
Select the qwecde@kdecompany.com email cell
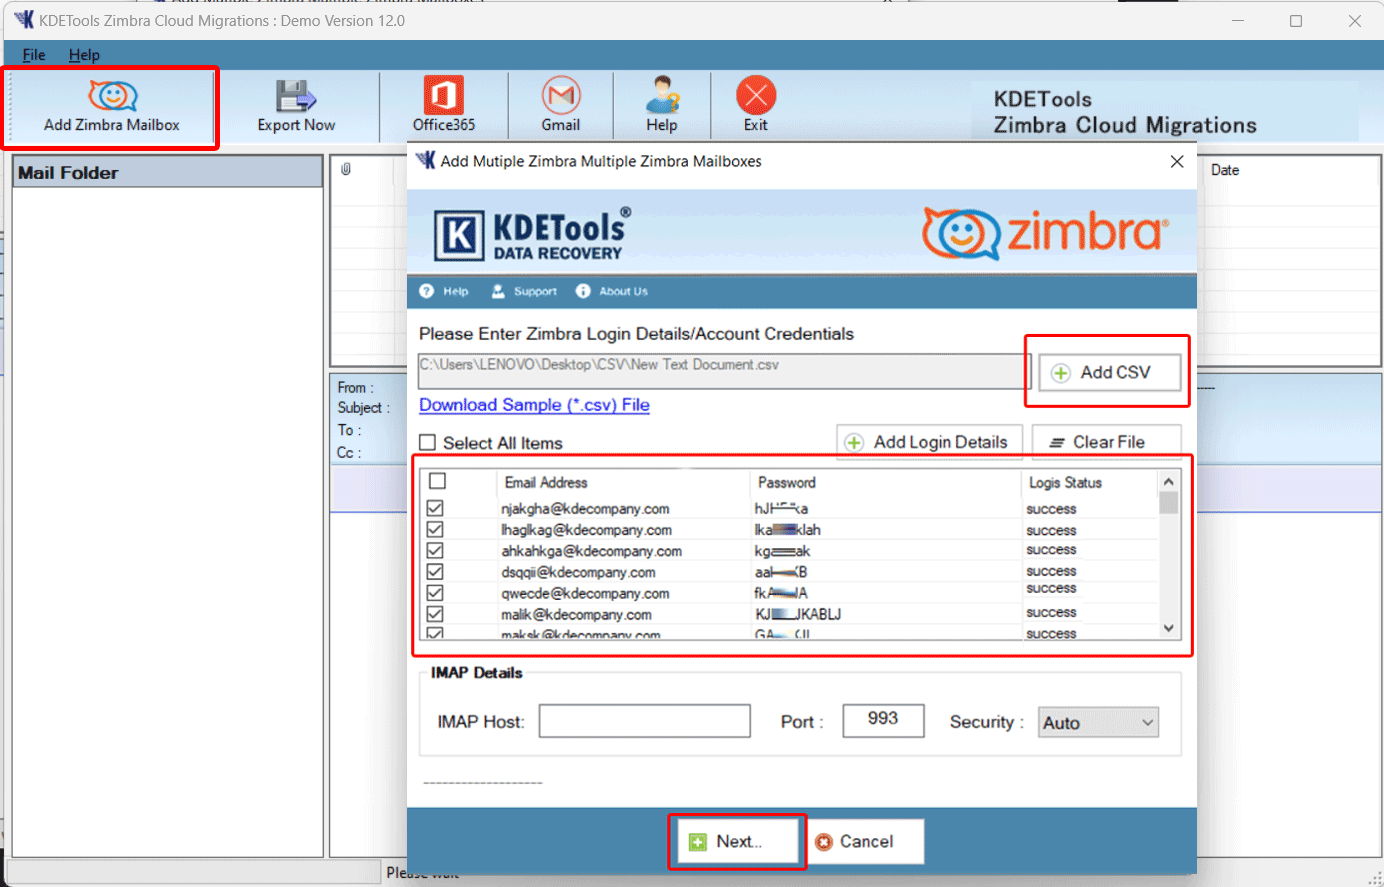(x=585, y=594)
